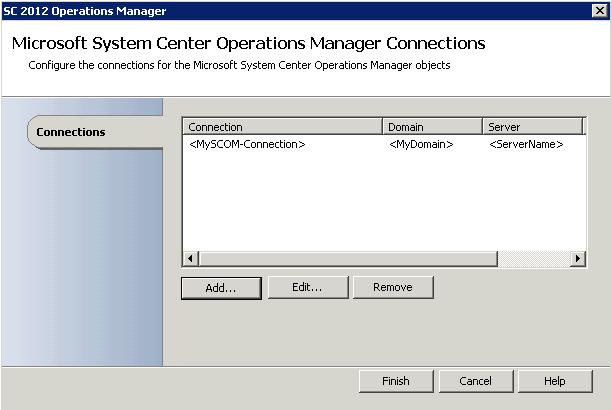Open Edit... for the connection
611x410 pixels.
(308, 288)
